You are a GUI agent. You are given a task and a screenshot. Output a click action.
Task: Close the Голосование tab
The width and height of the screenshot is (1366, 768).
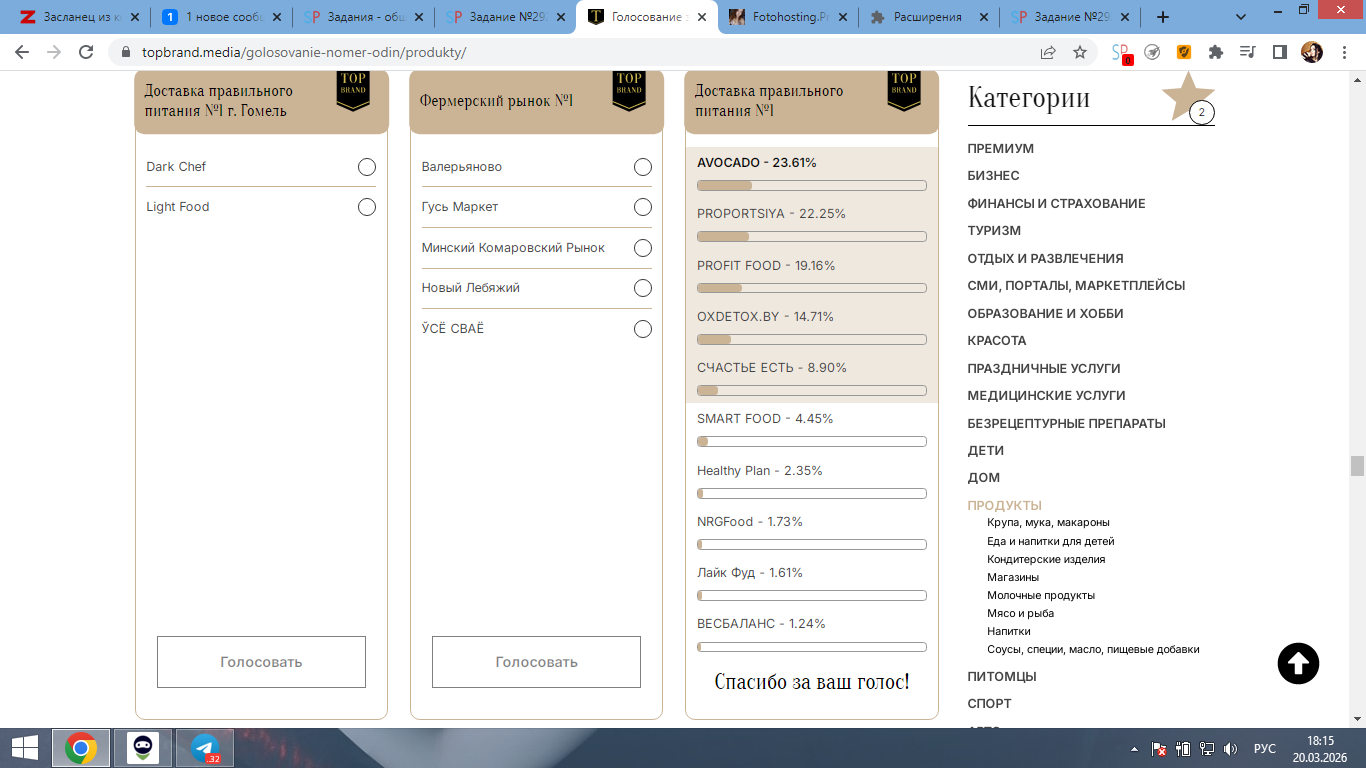coord(703,17)
